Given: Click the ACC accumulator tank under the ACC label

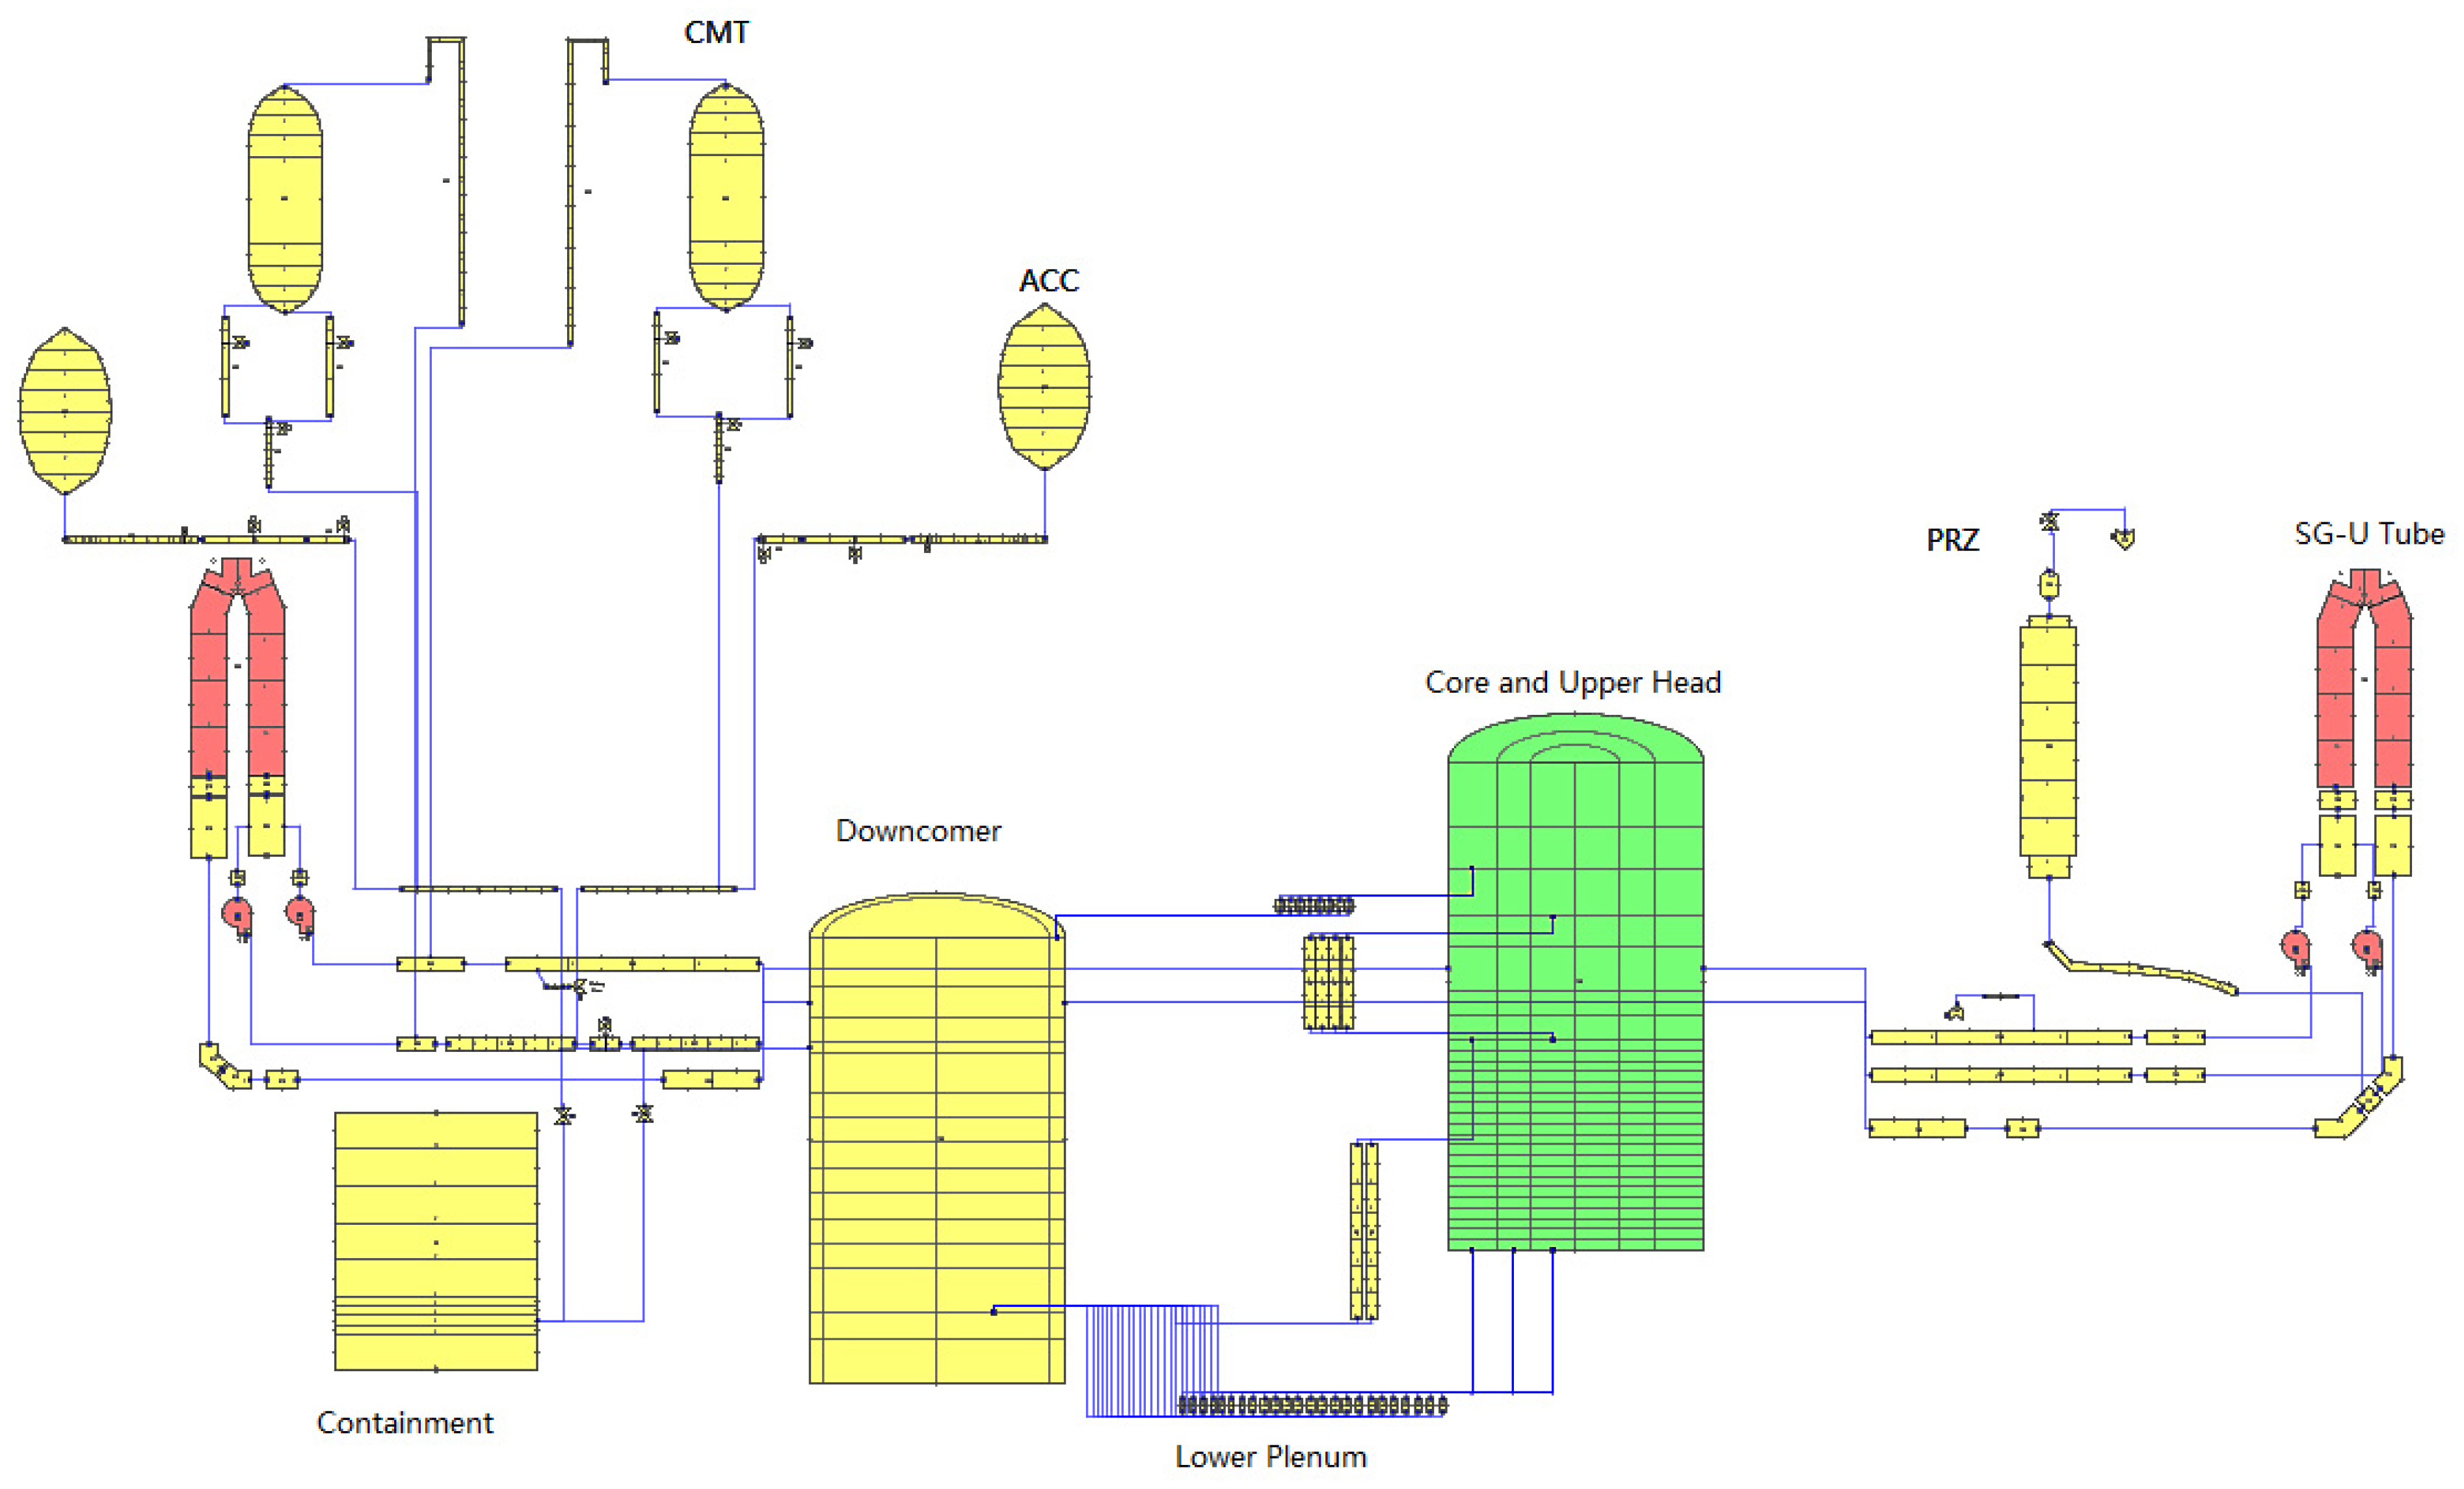Looking at the screenshot, I should pyautogui.click(x=1044, y=386).
